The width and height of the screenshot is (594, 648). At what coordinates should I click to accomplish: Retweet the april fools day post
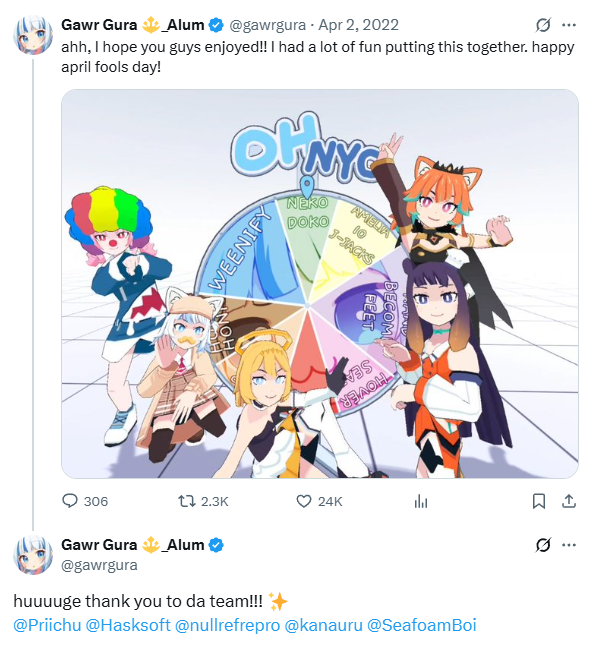coord(203,501)
